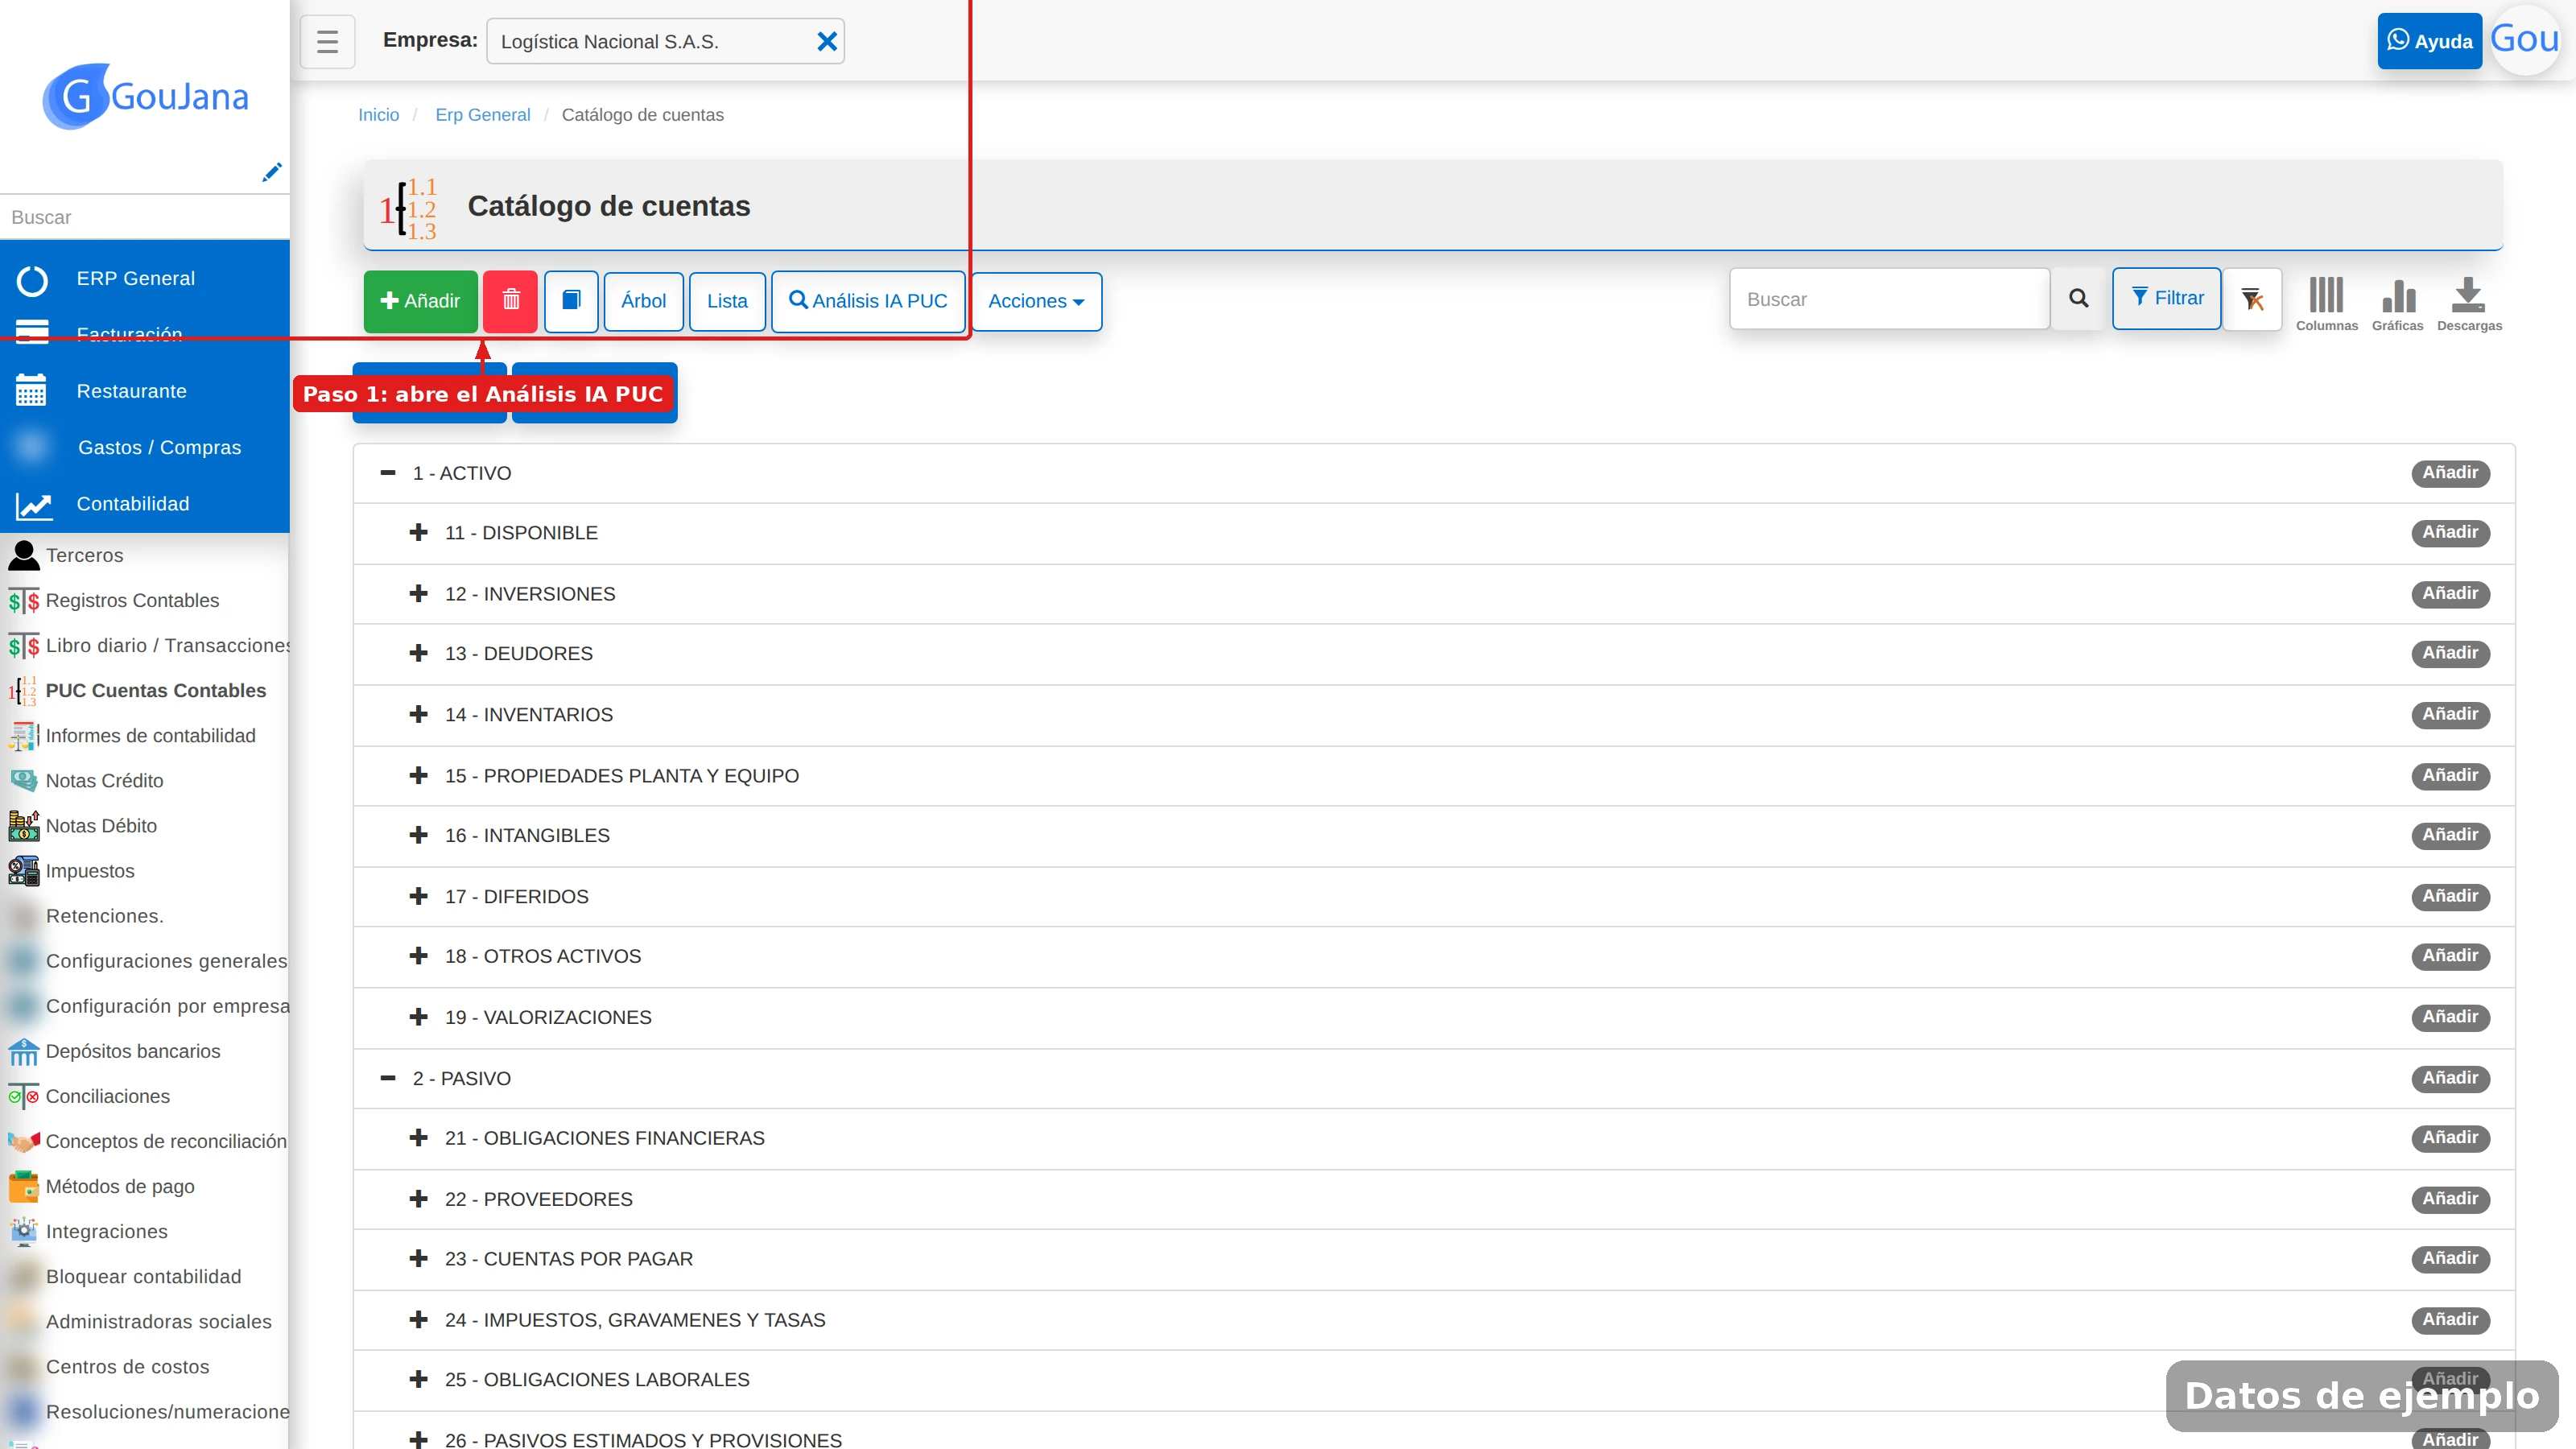Switch the view to Árbol mode
The width and height of the screenshot is (2576, 1449).
643,300
